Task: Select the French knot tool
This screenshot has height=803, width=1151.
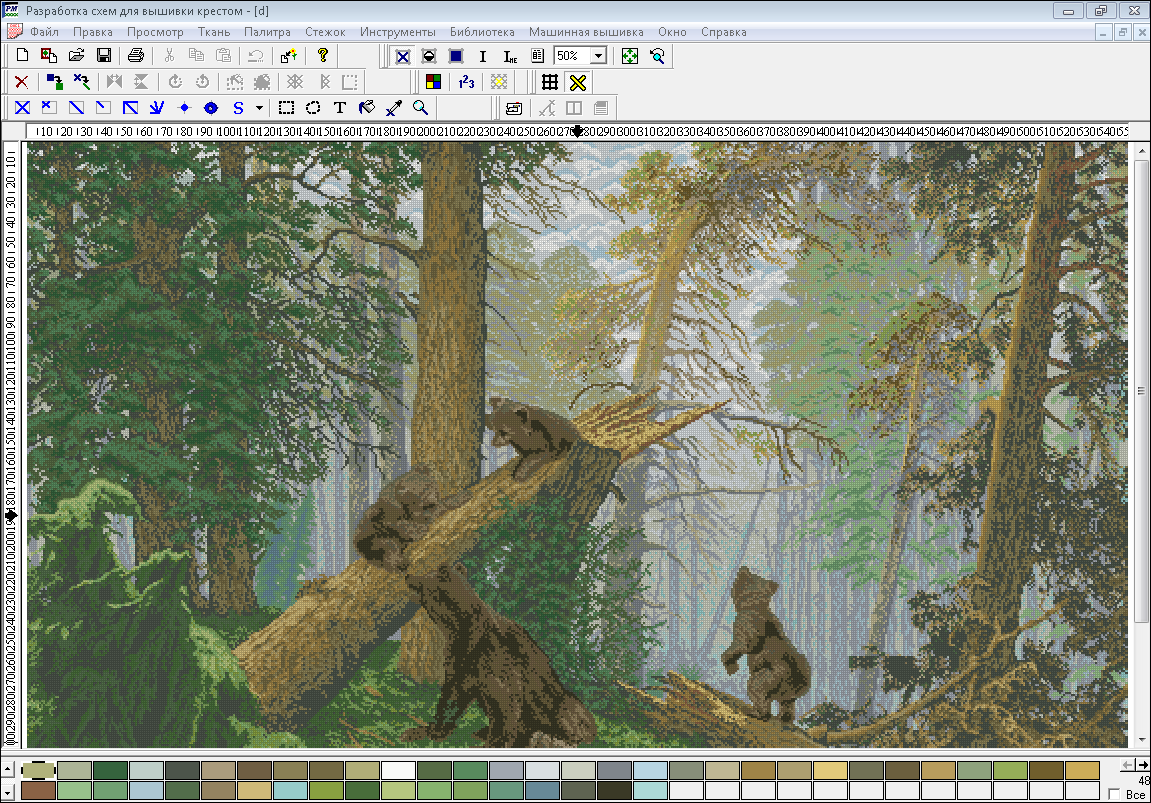Action: coord(184,108)
